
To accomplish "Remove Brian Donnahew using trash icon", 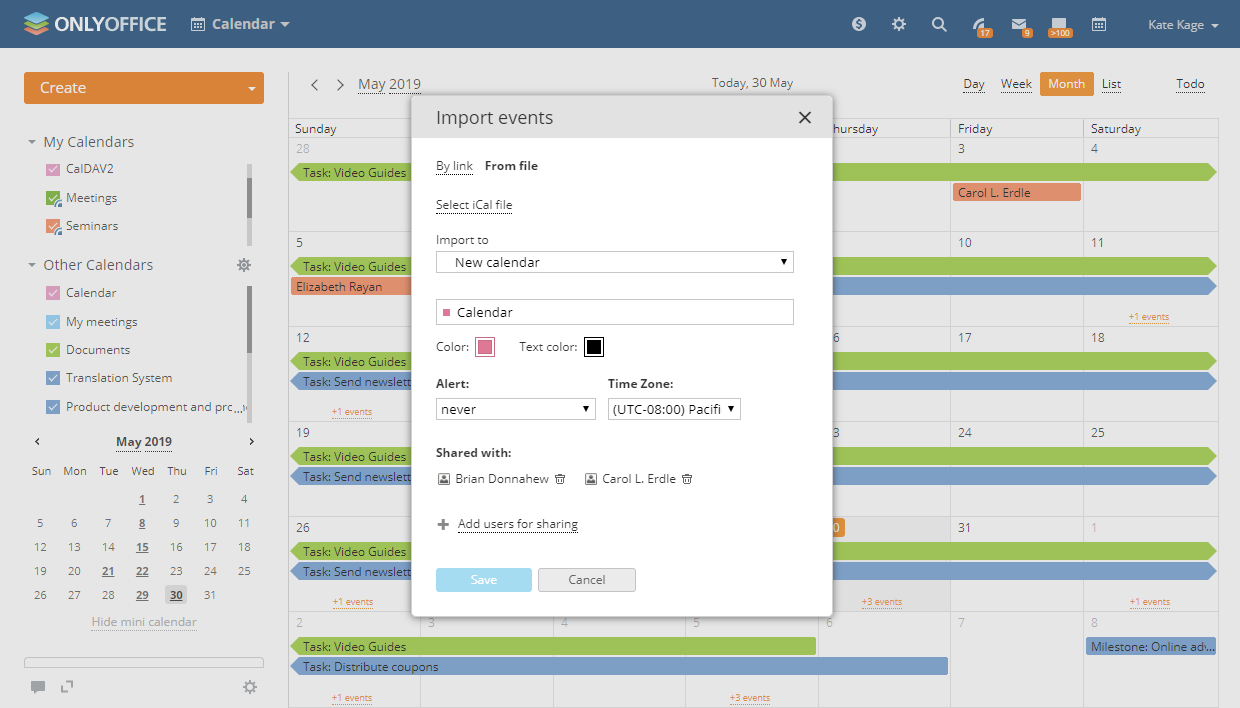I will (560, 479).
